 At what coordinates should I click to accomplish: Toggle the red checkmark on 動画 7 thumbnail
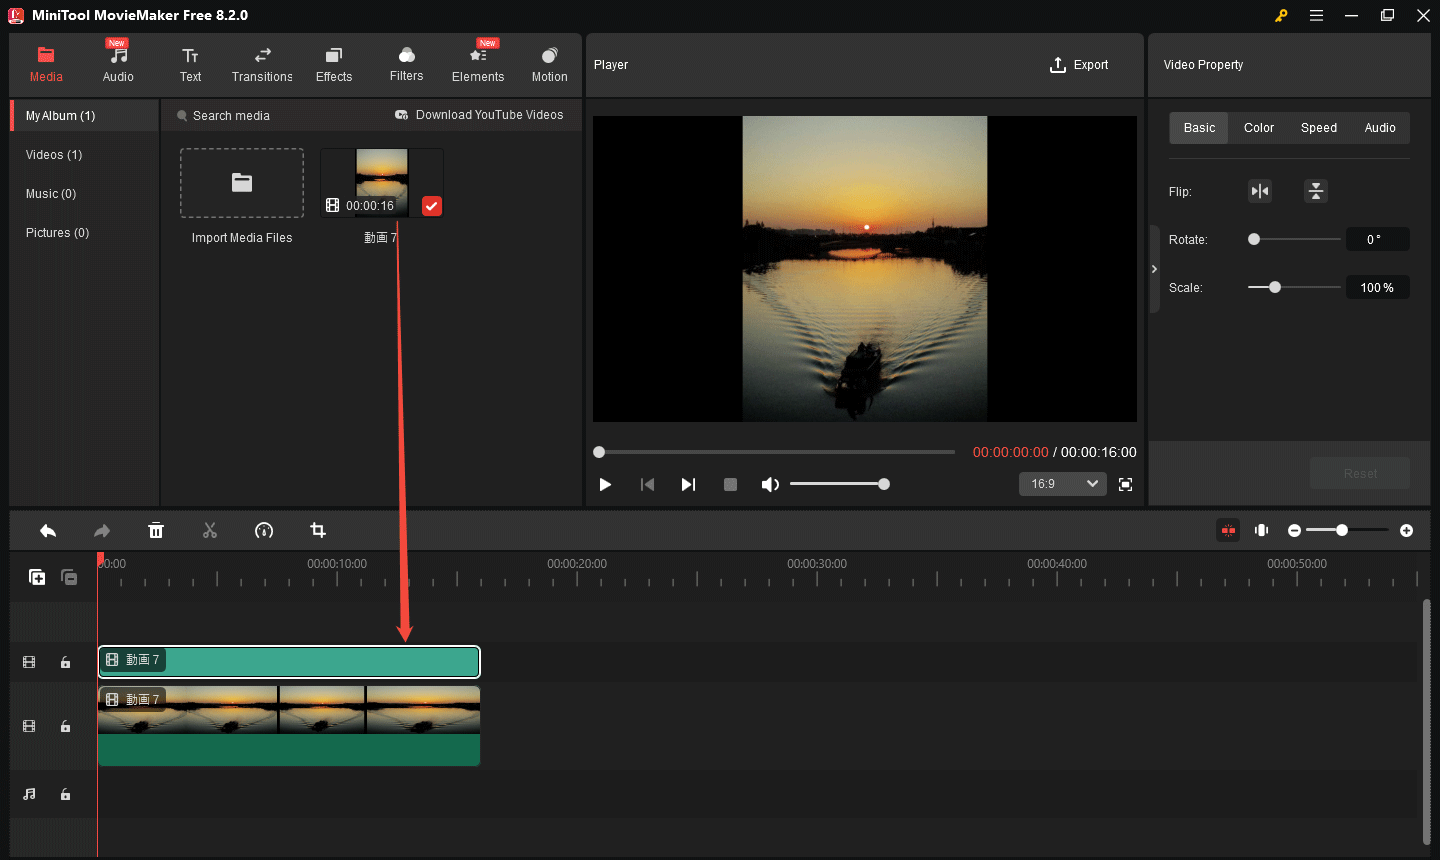tap(431, 206)
